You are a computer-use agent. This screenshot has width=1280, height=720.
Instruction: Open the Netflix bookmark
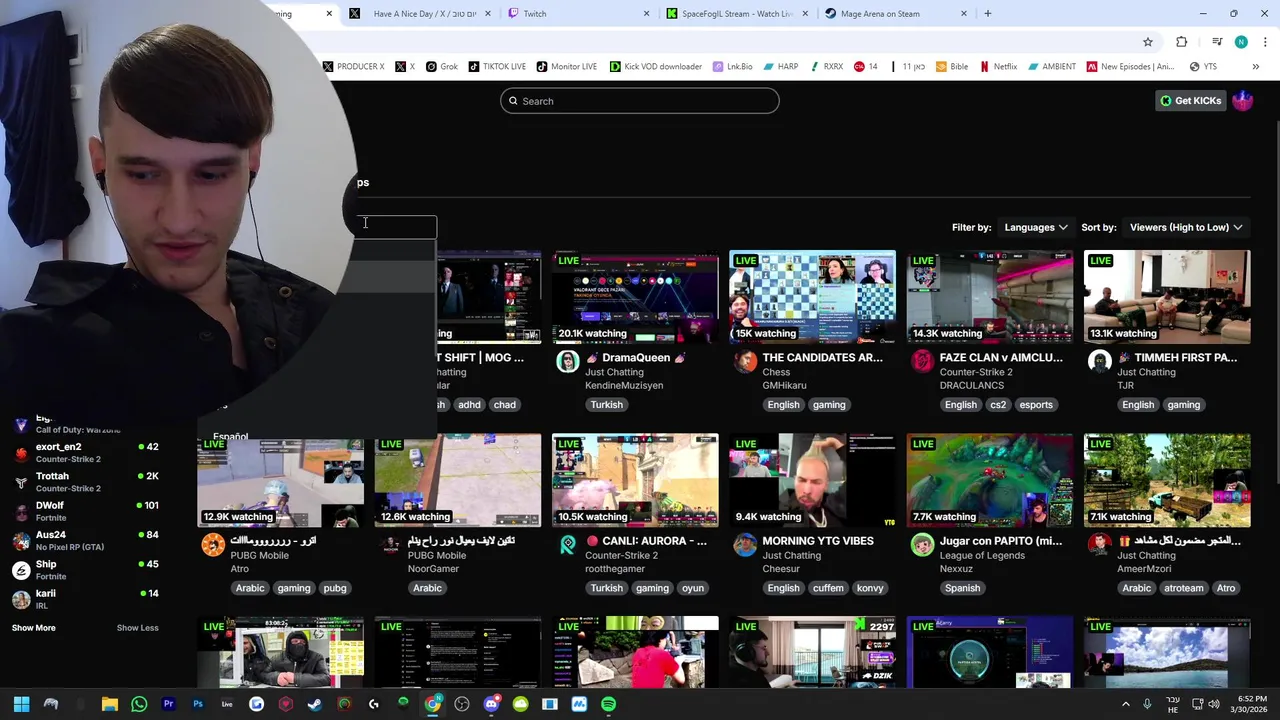(998, 67)
